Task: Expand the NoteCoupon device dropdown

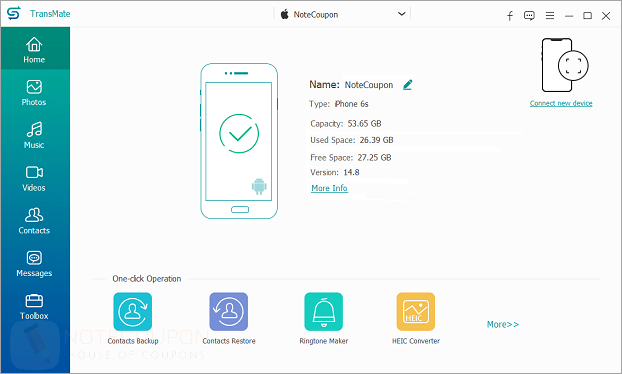Action: [401, 14]
